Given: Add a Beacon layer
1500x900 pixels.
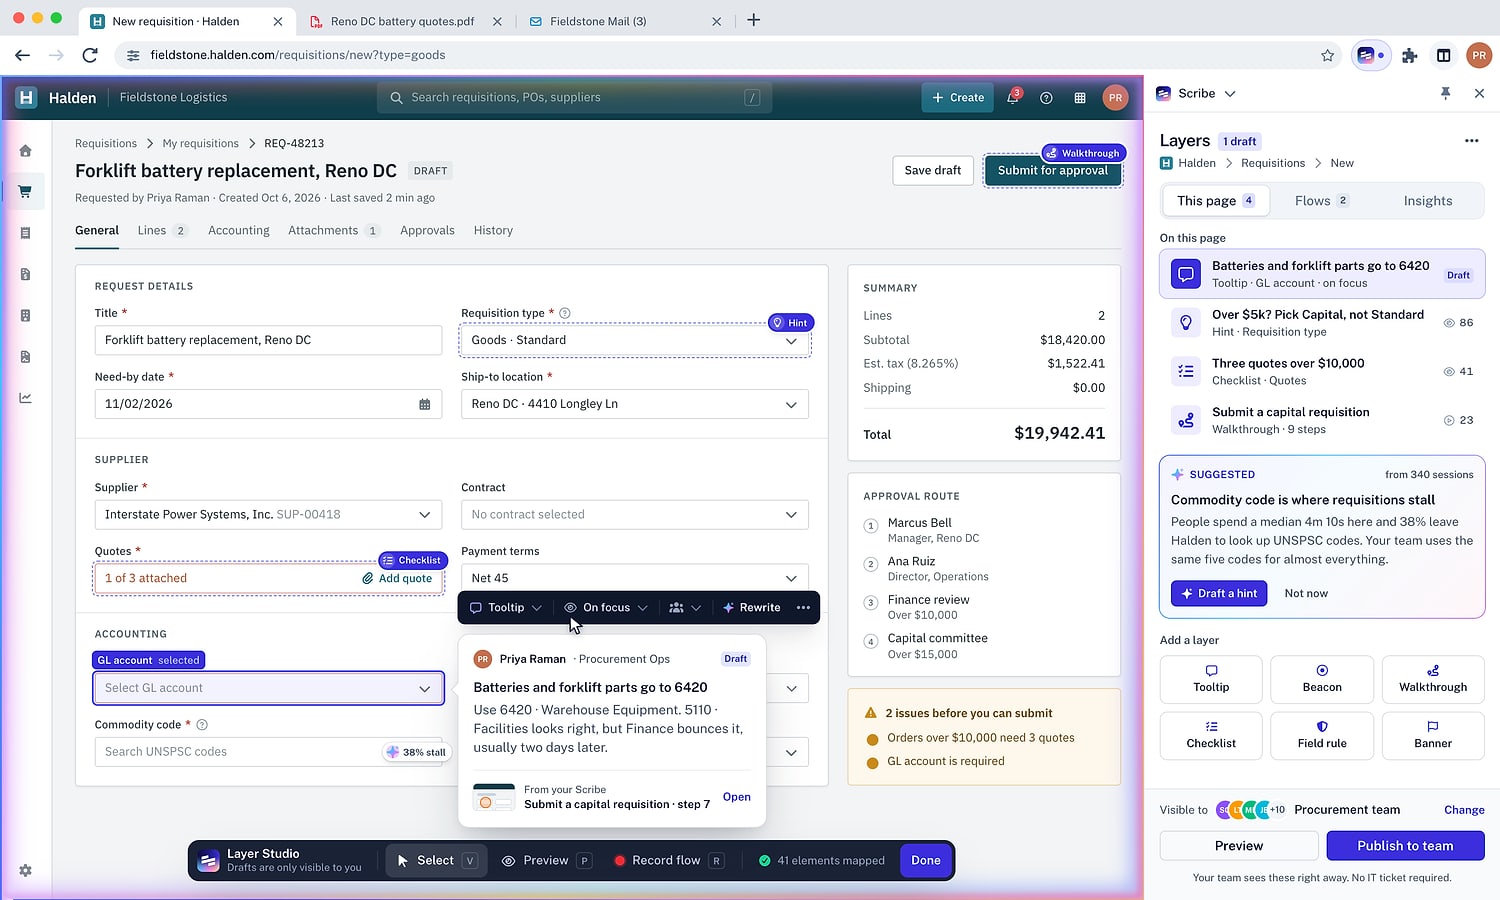Looking at the screenshot, I should coord(1322,679).
